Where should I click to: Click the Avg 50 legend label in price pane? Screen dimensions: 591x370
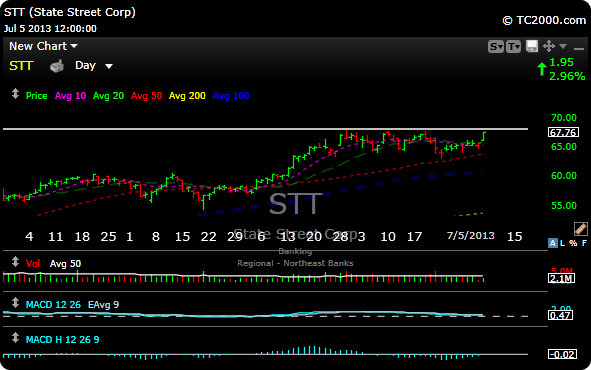pyautogui.click(x=147, y=96)
